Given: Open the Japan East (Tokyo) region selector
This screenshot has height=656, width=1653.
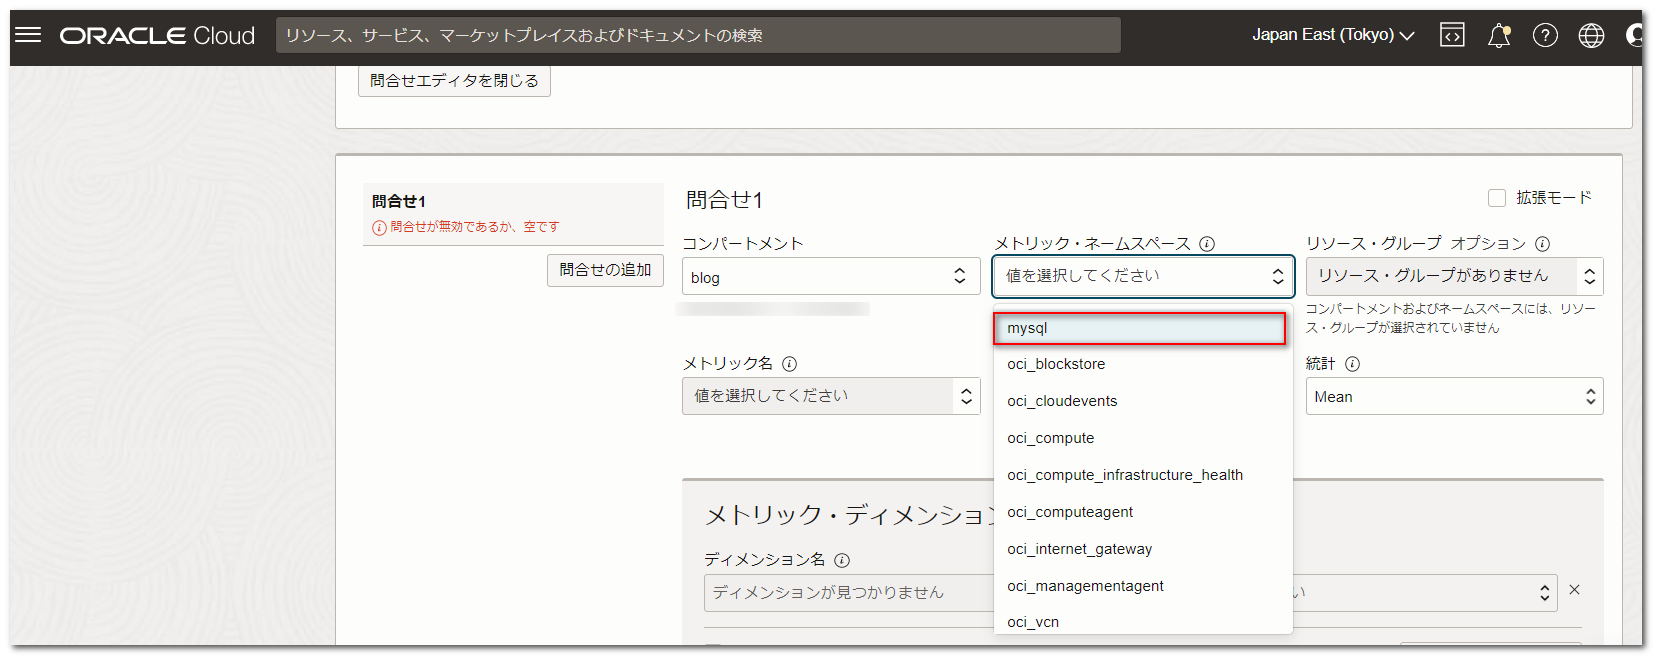Looking at the screenshot, I should 1333,35.
